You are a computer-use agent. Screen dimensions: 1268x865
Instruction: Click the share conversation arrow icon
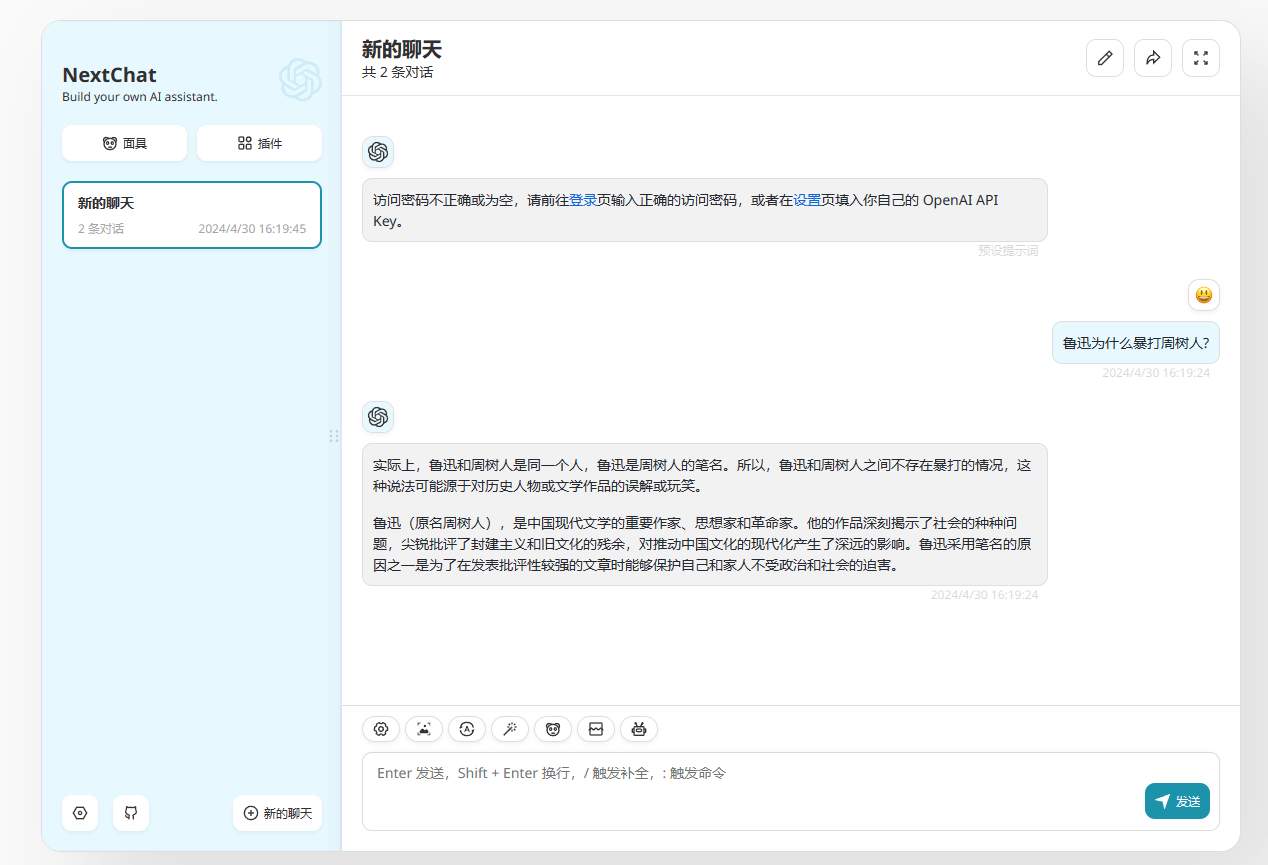1153,58
